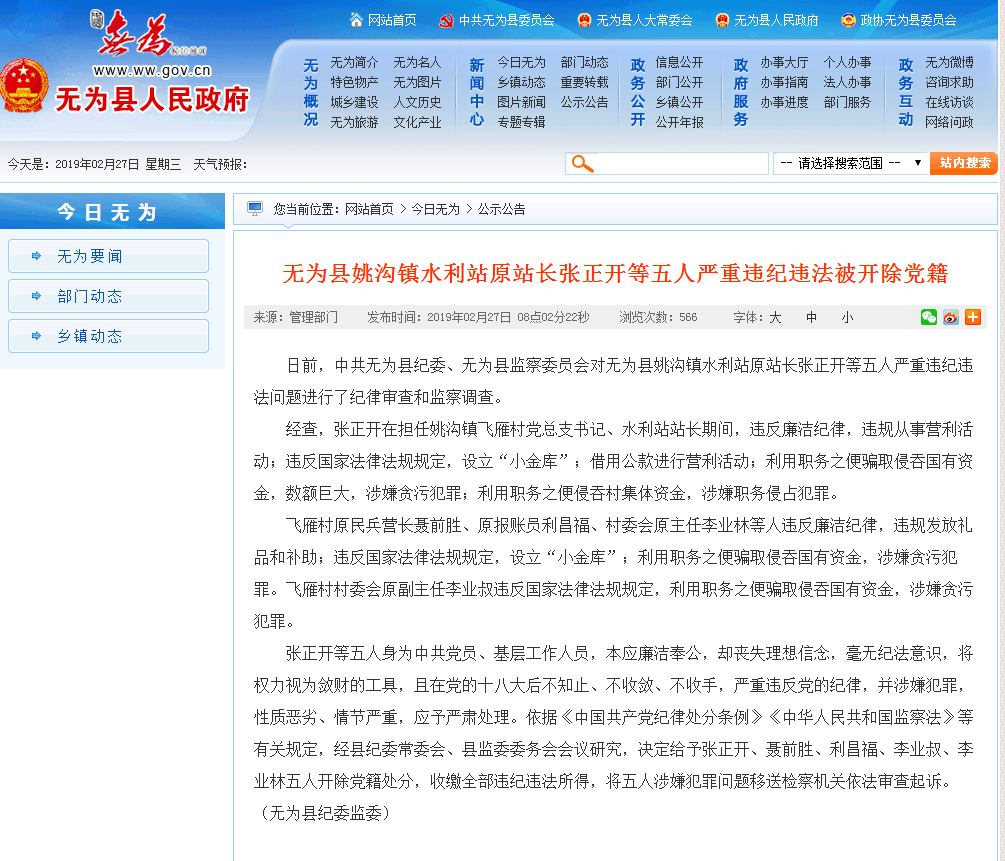Open the 人文历史 link

417,102
